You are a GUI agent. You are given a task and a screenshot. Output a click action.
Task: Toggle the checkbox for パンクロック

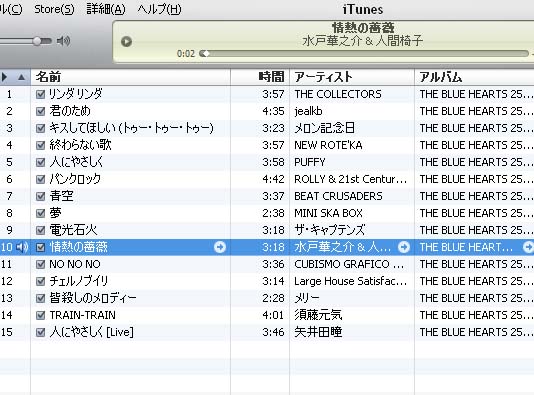point(41,179)
